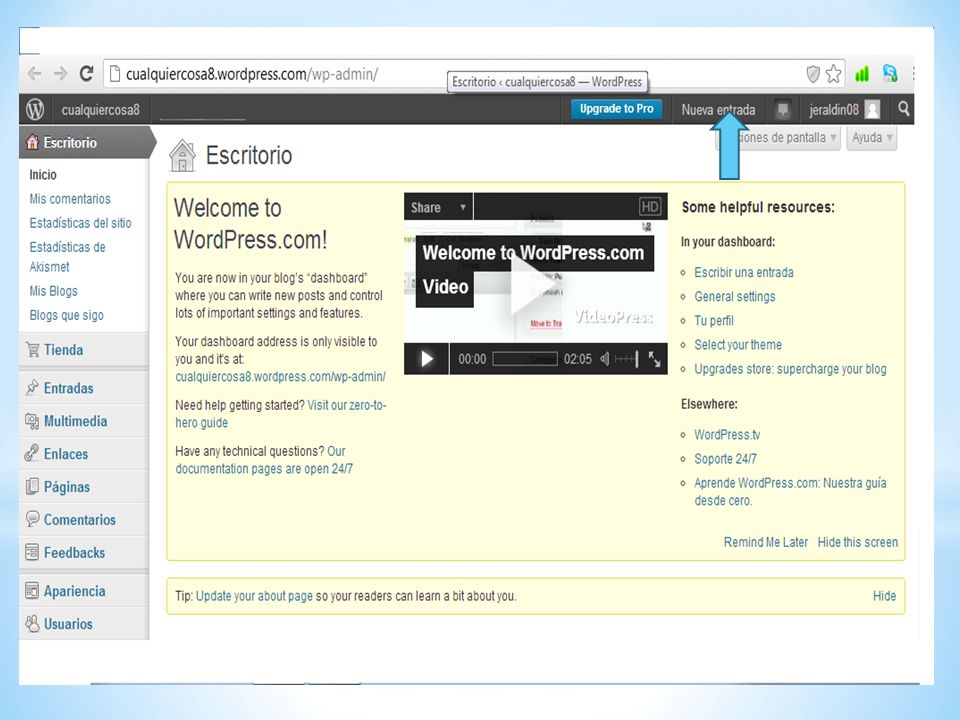This screenshot has height=720, width=960.
Task: Open Upgrades store link
Action: (790, 369)
